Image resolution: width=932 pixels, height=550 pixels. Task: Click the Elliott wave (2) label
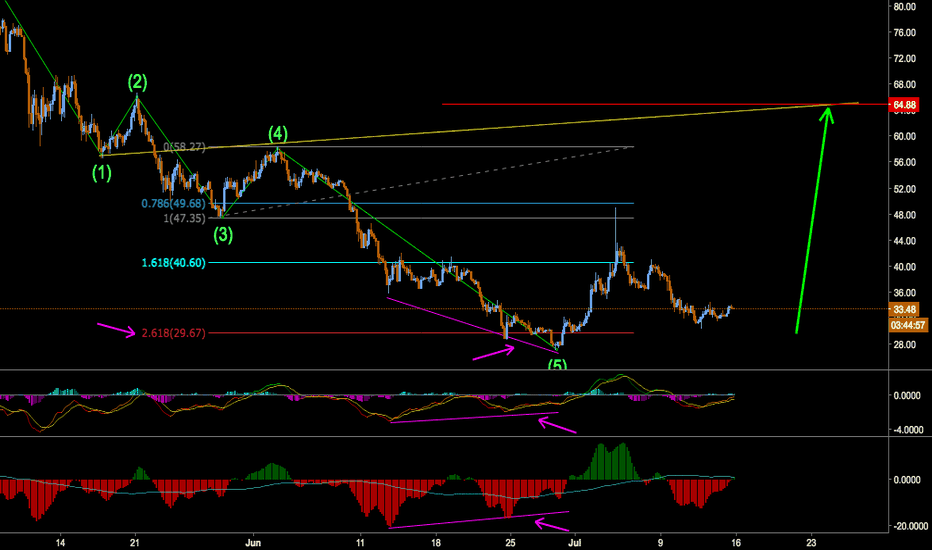[137, 82]
